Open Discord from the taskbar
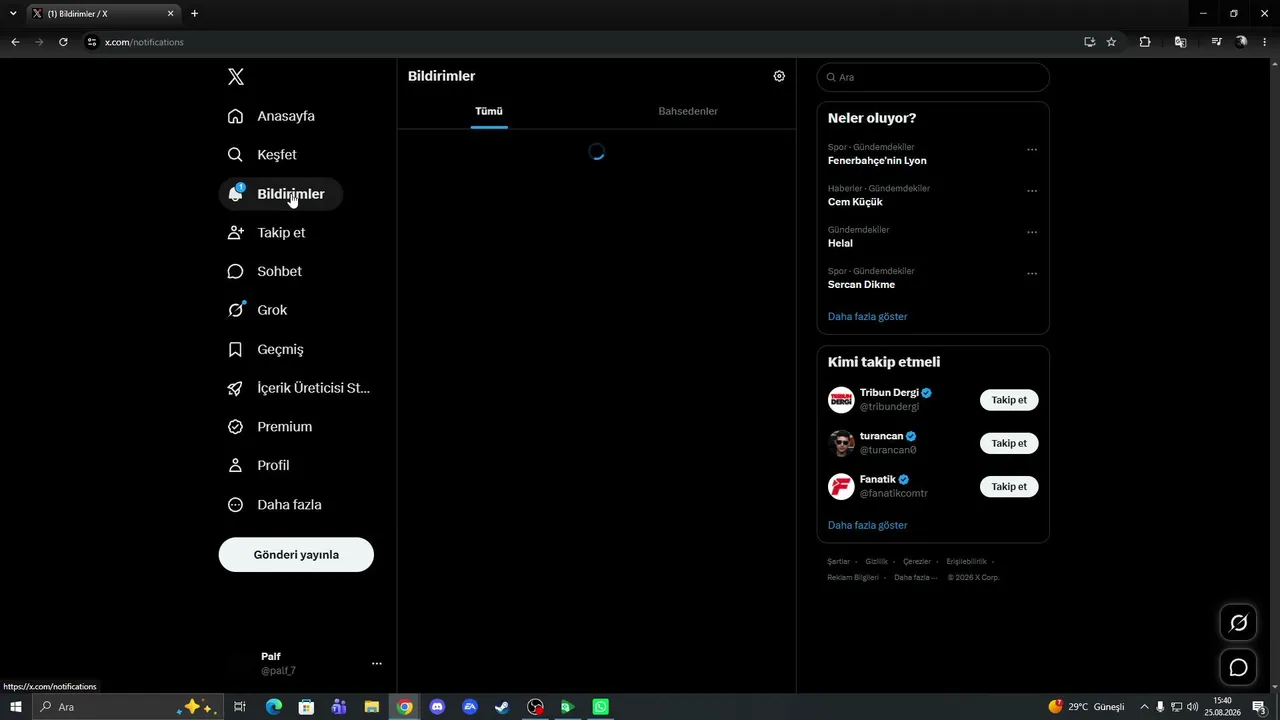This screenshot has width=1280, height=720. (437, 707)
